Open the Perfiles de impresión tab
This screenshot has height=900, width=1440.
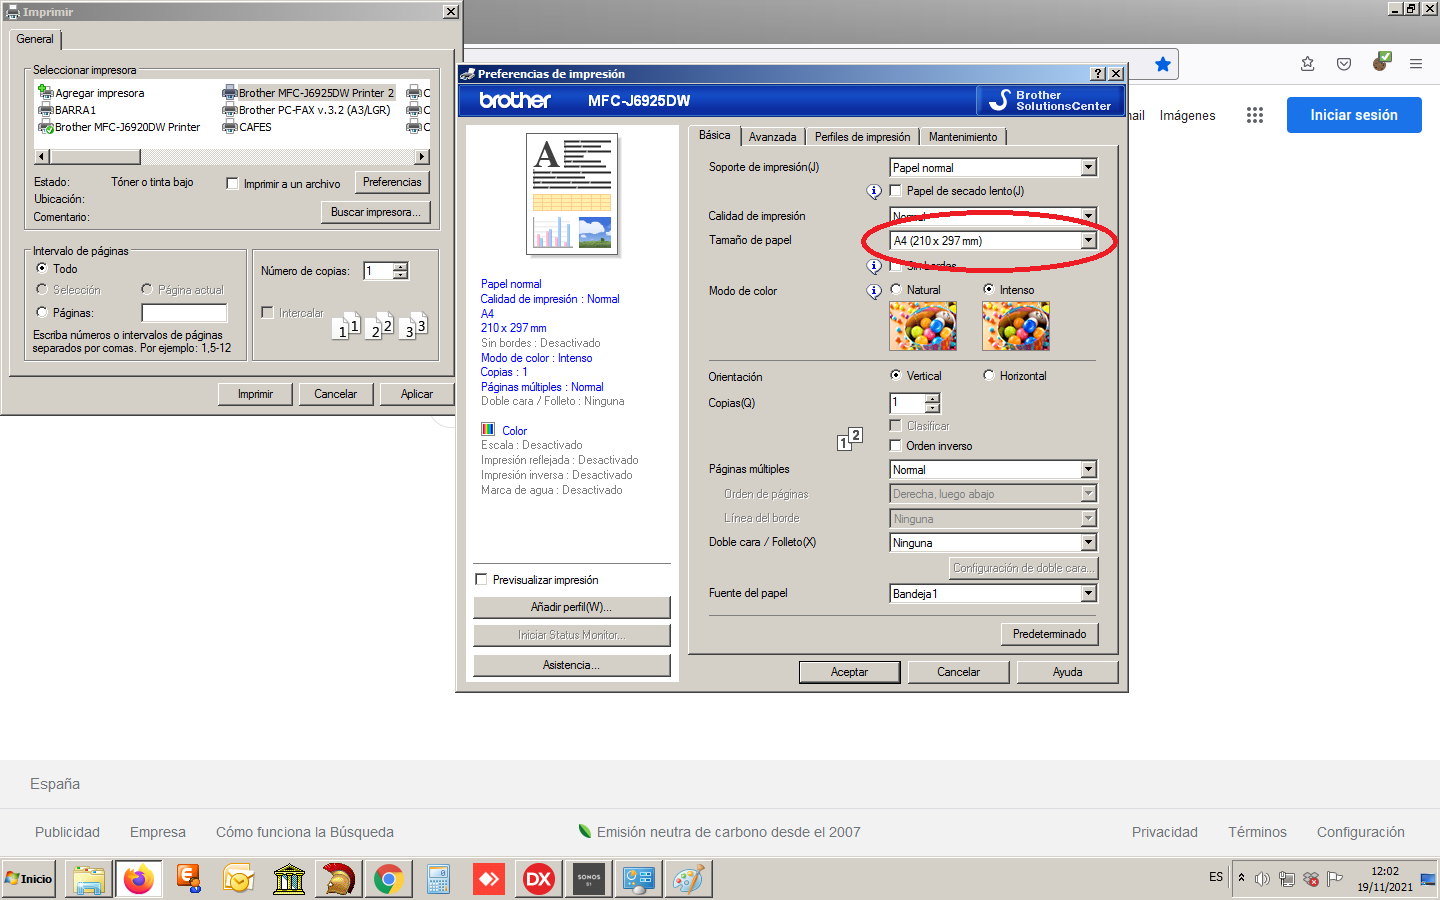(862, 137)
